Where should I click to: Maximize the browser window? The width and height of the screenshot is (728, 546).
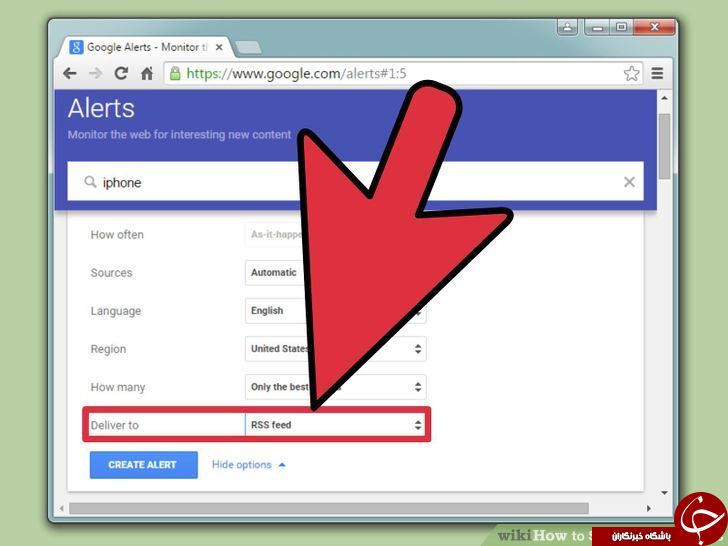(x=621, y=27)
